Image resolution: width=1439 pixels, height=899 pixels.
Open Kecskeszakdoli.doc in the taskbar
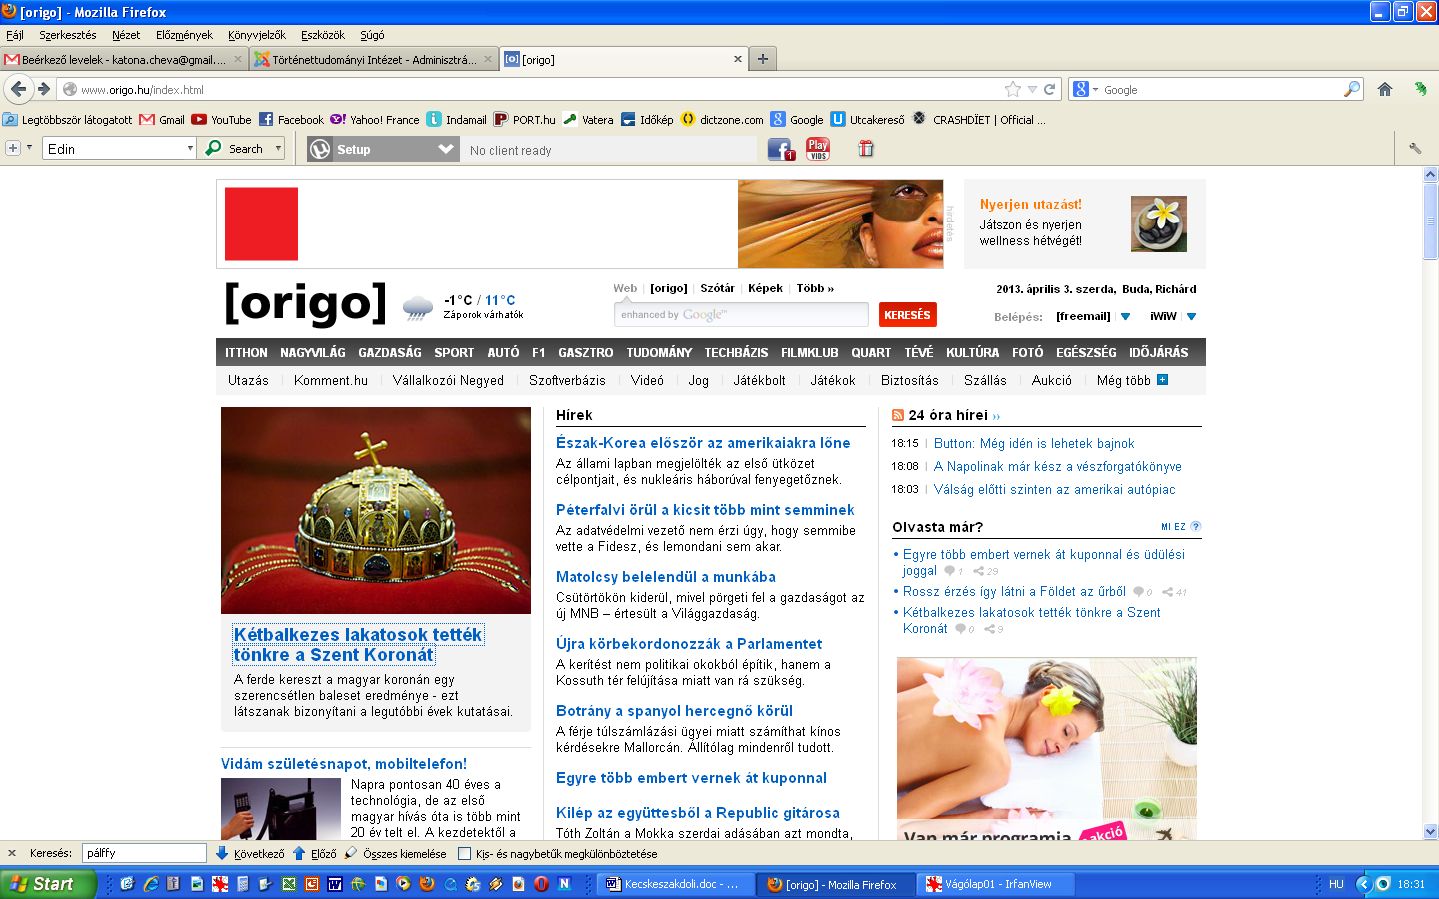click(674, 884)
